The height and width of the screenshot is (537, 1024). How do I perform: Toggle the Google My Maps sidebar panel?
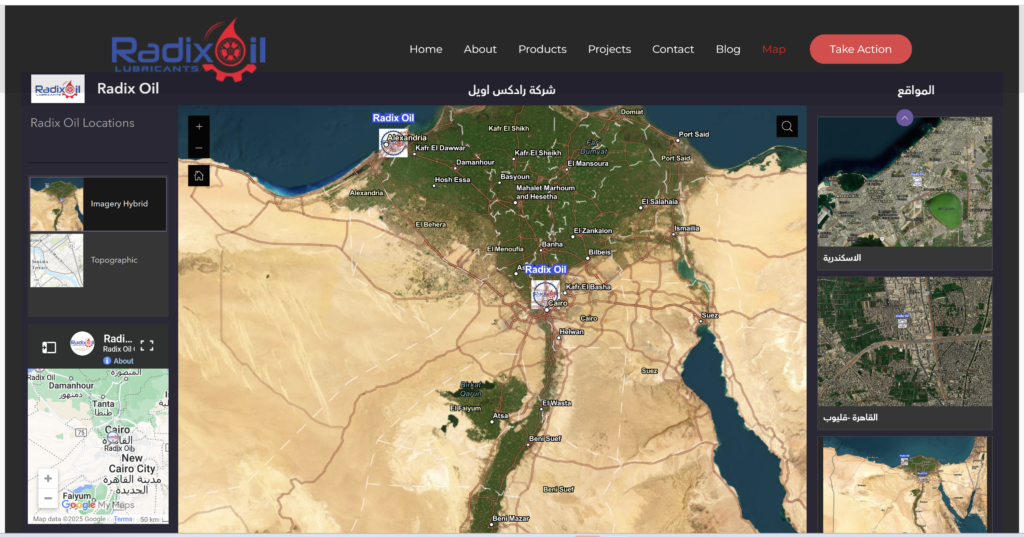49,347
